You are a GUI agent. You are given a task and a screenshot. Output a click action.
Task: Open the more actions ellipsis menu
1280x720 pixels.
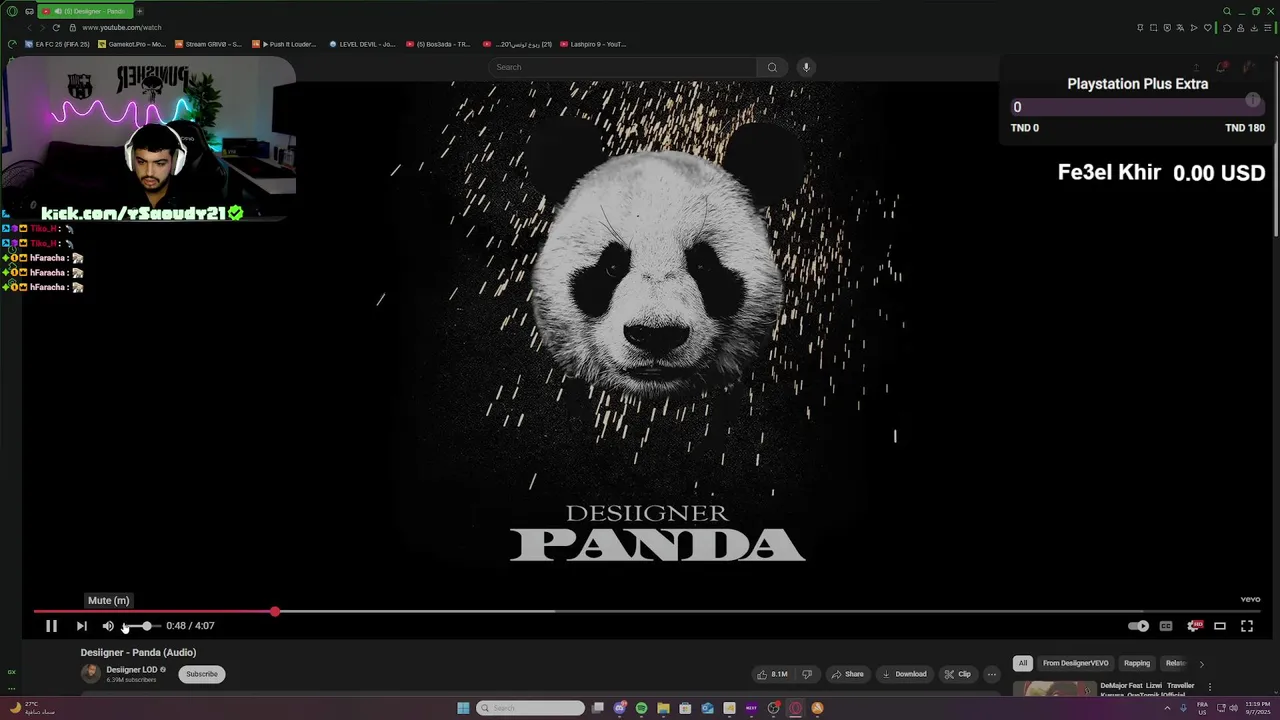click(x=992, y=674)
